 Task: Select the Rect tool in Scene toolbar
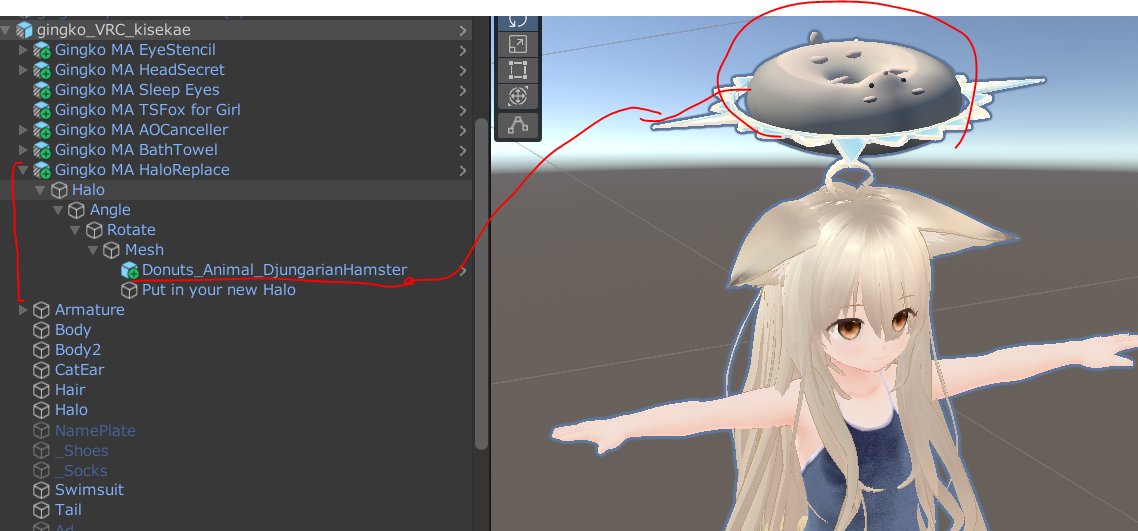click(x=517, y=70)
